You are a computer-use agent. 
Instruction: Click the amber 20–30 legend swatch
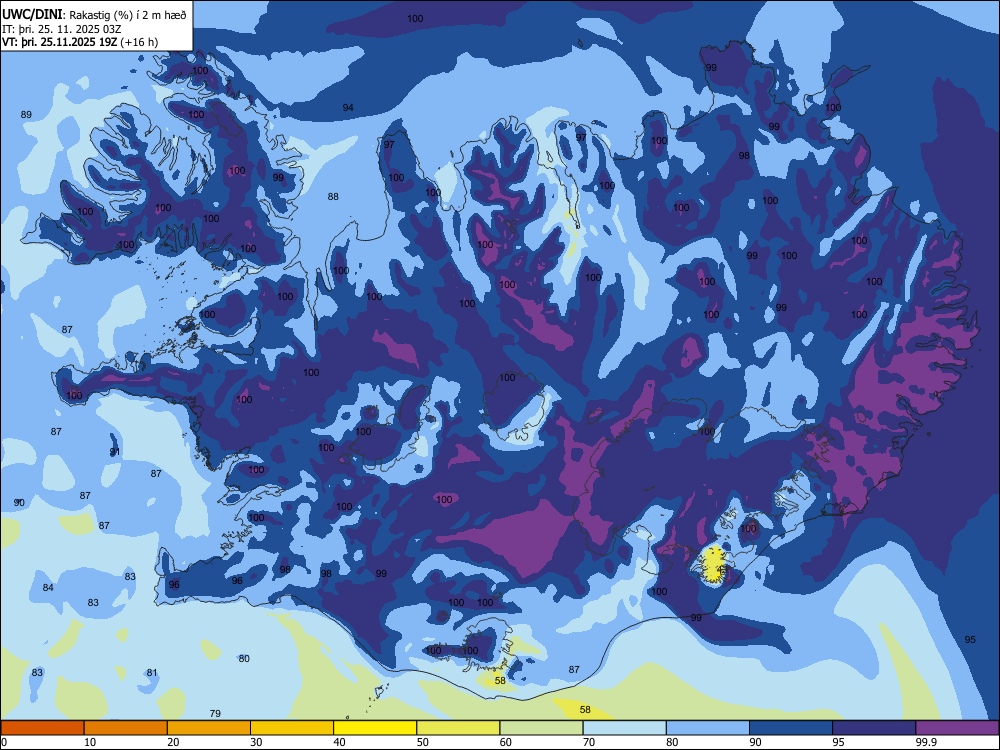point(209,728)
